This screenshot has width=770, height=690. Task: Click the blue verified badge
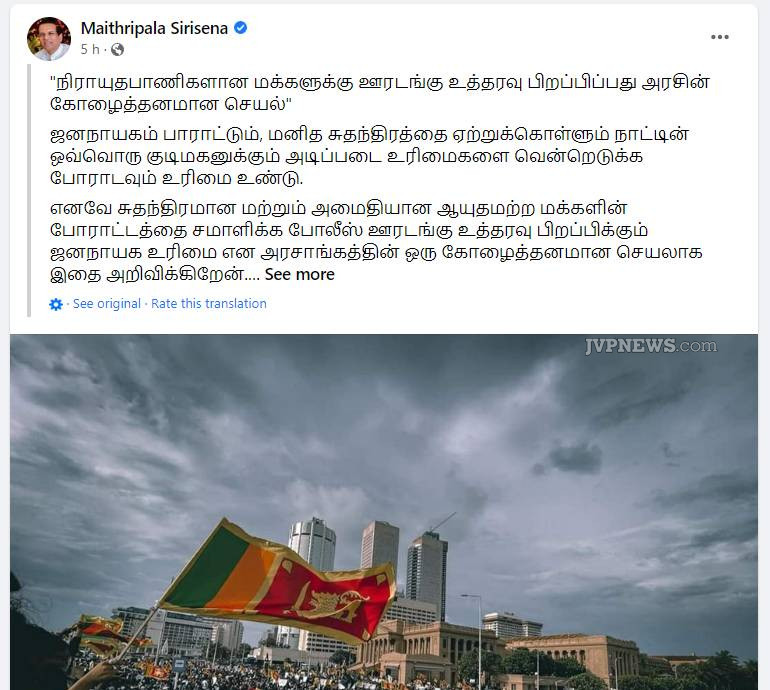click(x=240, y=28)
